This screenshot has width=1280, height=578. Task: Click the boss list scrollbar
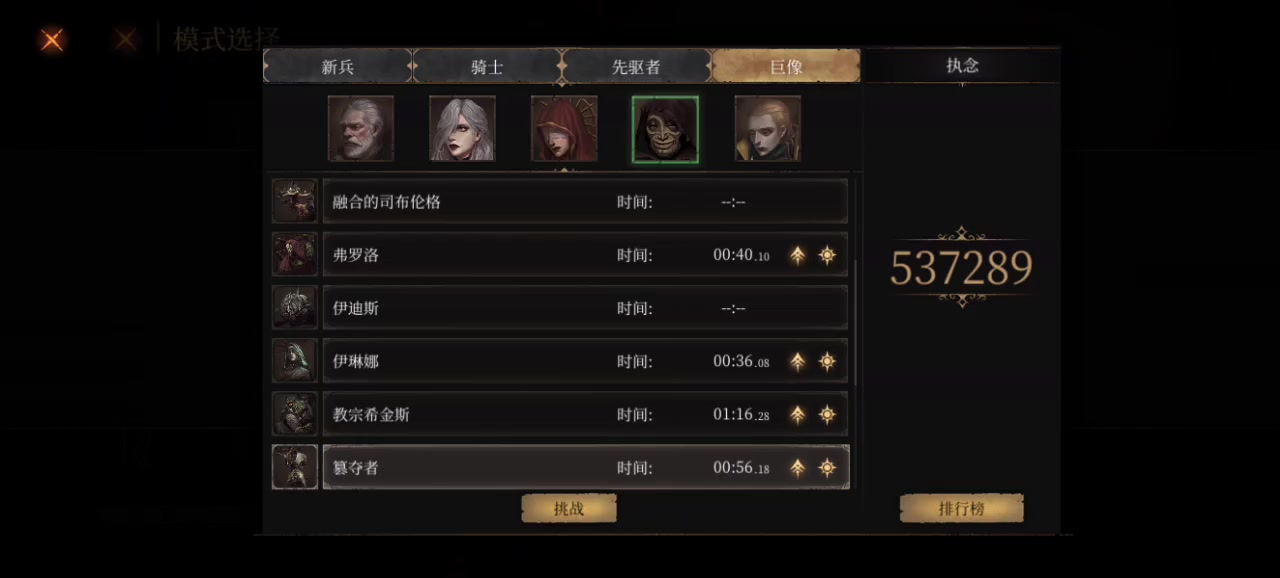tap(854, 323)
